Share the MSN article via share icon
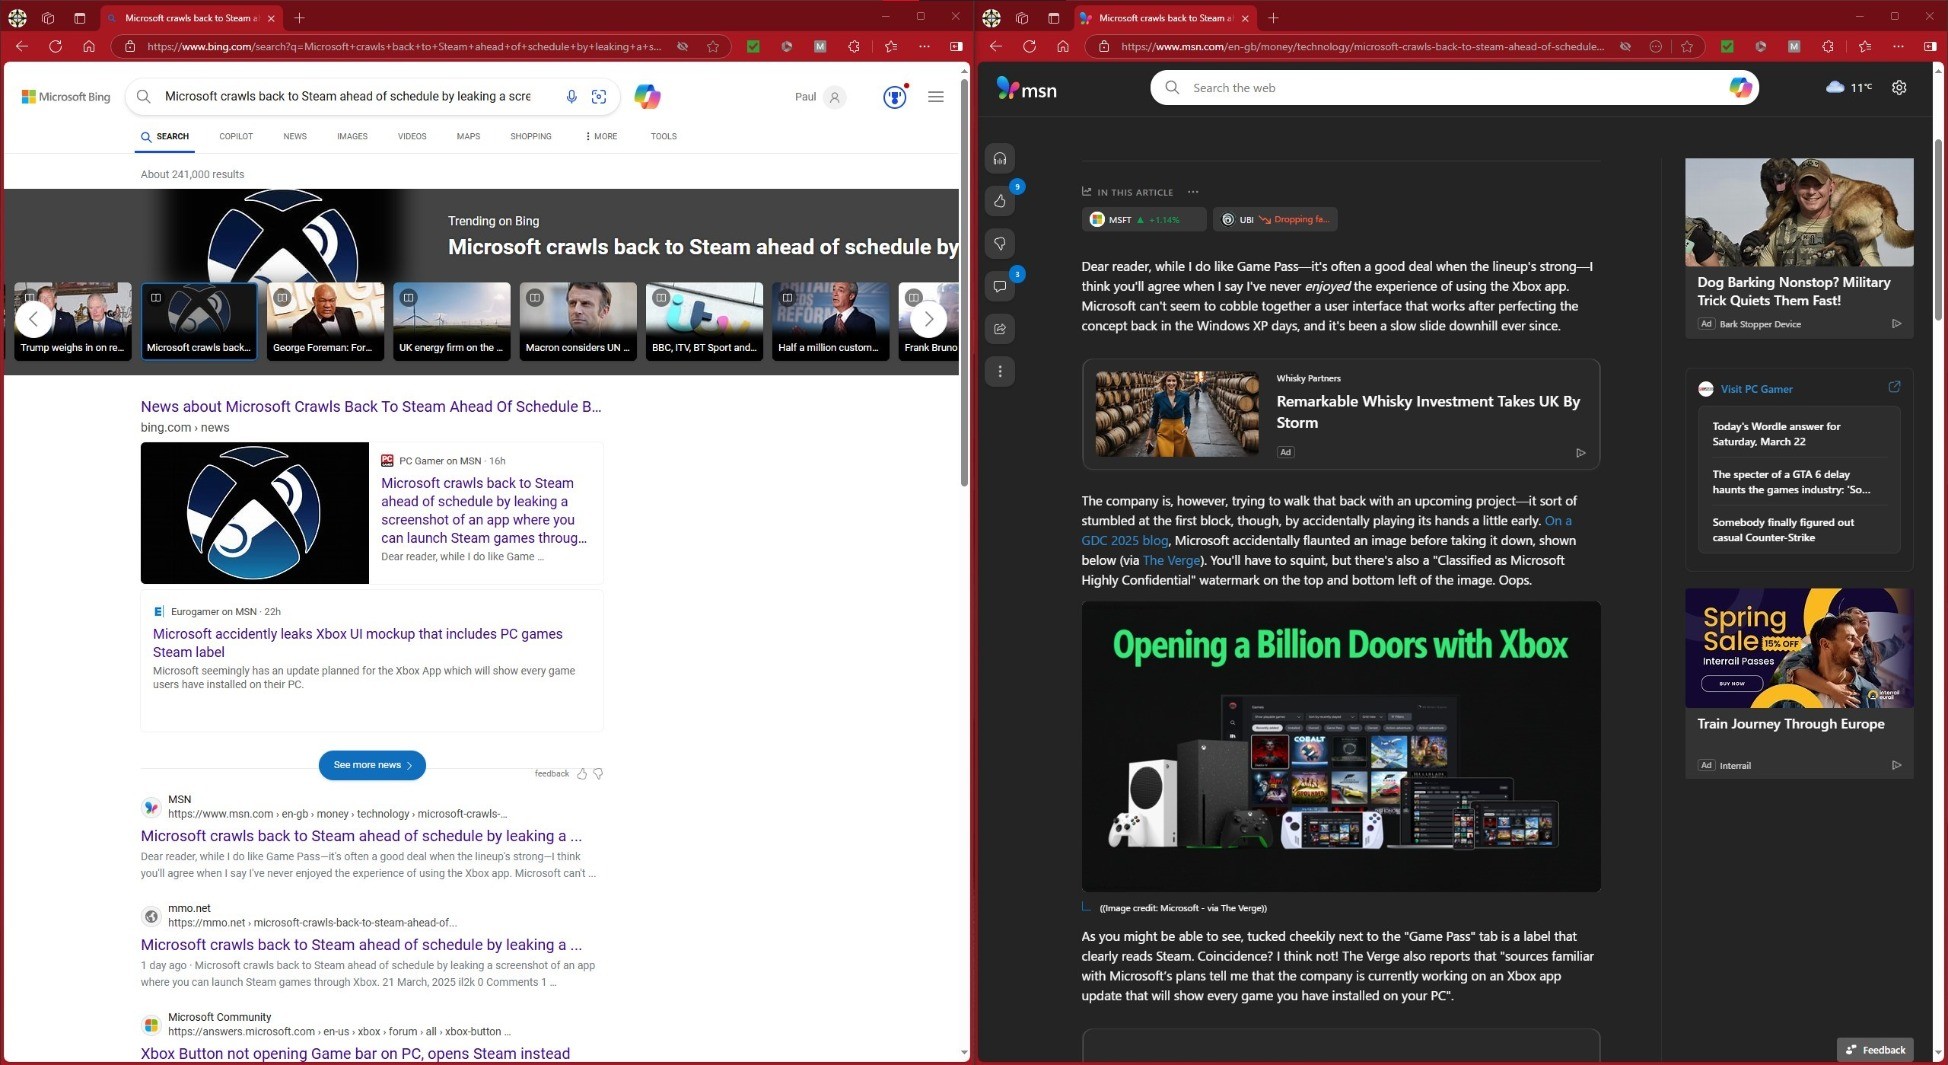1948x1065 pixels. point(1000,329)
